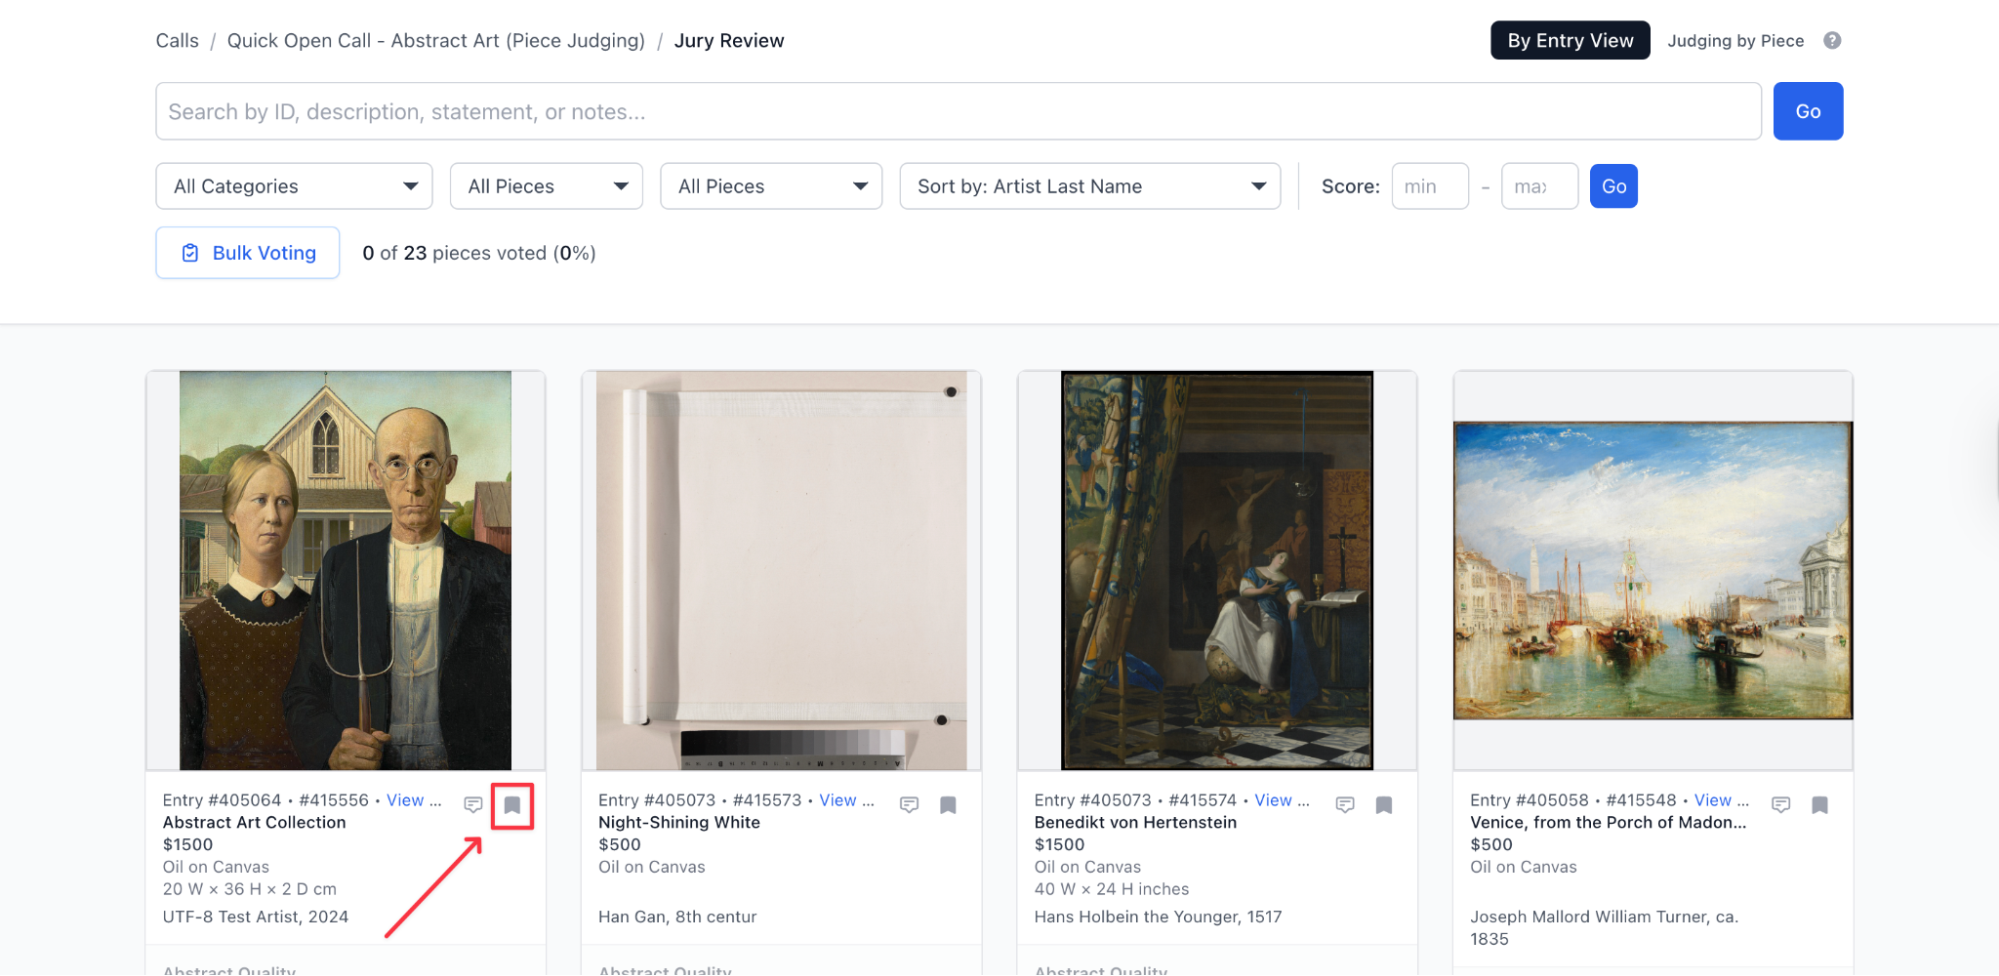
Task: Click 'Joseph Mallord William Turner' artist text
Action: click(1604, 928)
